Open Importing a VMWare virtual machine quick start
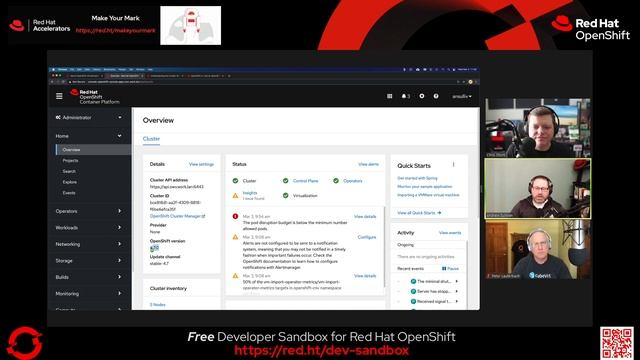 tap(428, 195)
